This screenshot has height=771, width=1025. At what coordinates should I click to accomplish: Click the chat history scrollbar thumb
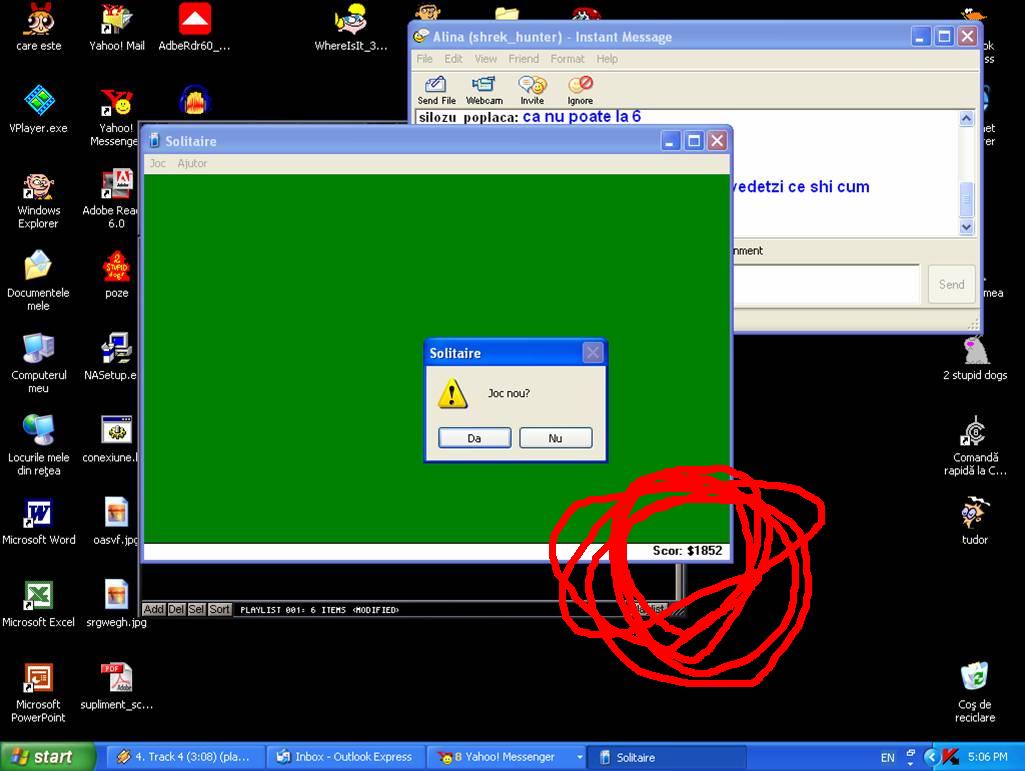point(966,199)
